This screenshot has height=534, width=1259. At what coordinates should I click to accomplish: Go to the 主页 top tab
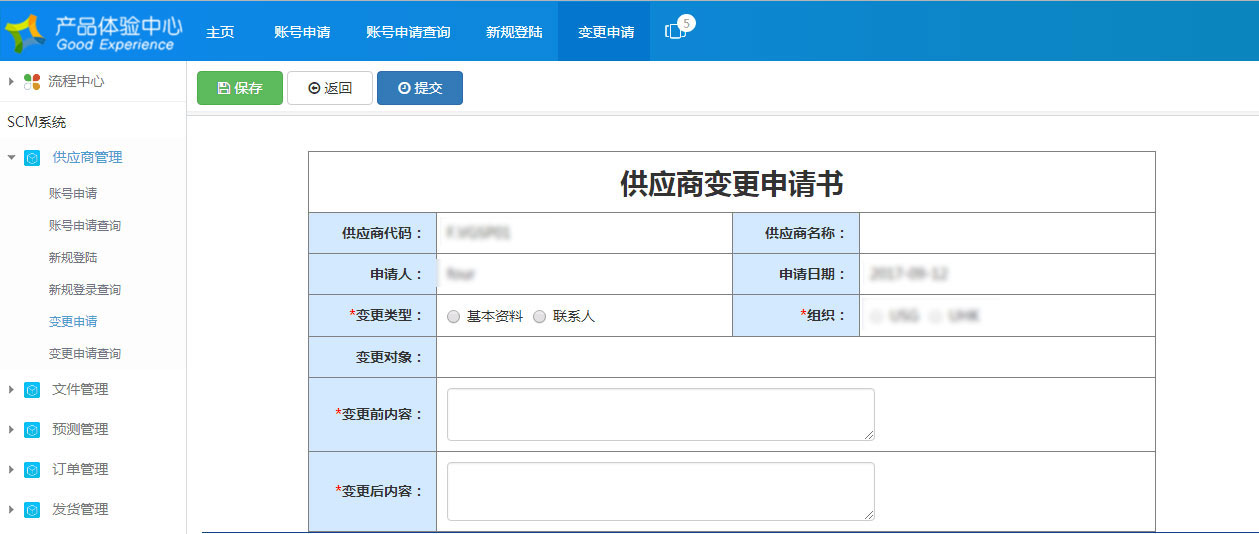[x=220, y=31]
